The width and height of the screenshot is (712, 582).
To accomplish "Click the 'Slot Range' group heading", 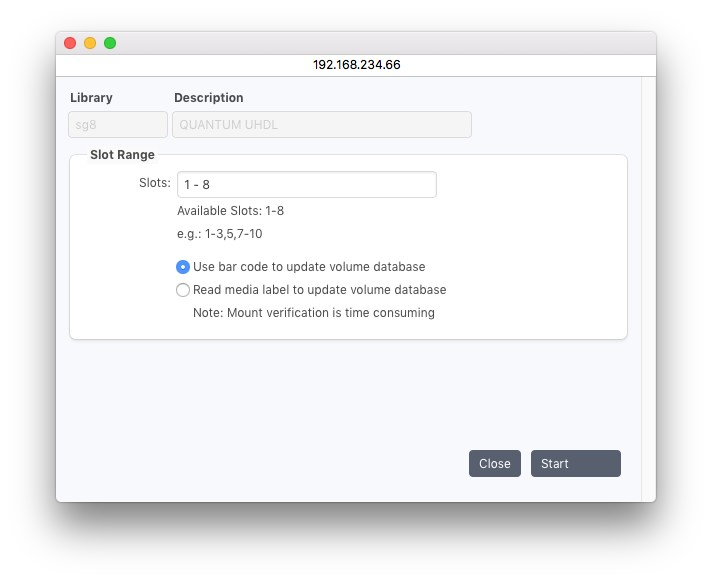I will coord(122,155).
